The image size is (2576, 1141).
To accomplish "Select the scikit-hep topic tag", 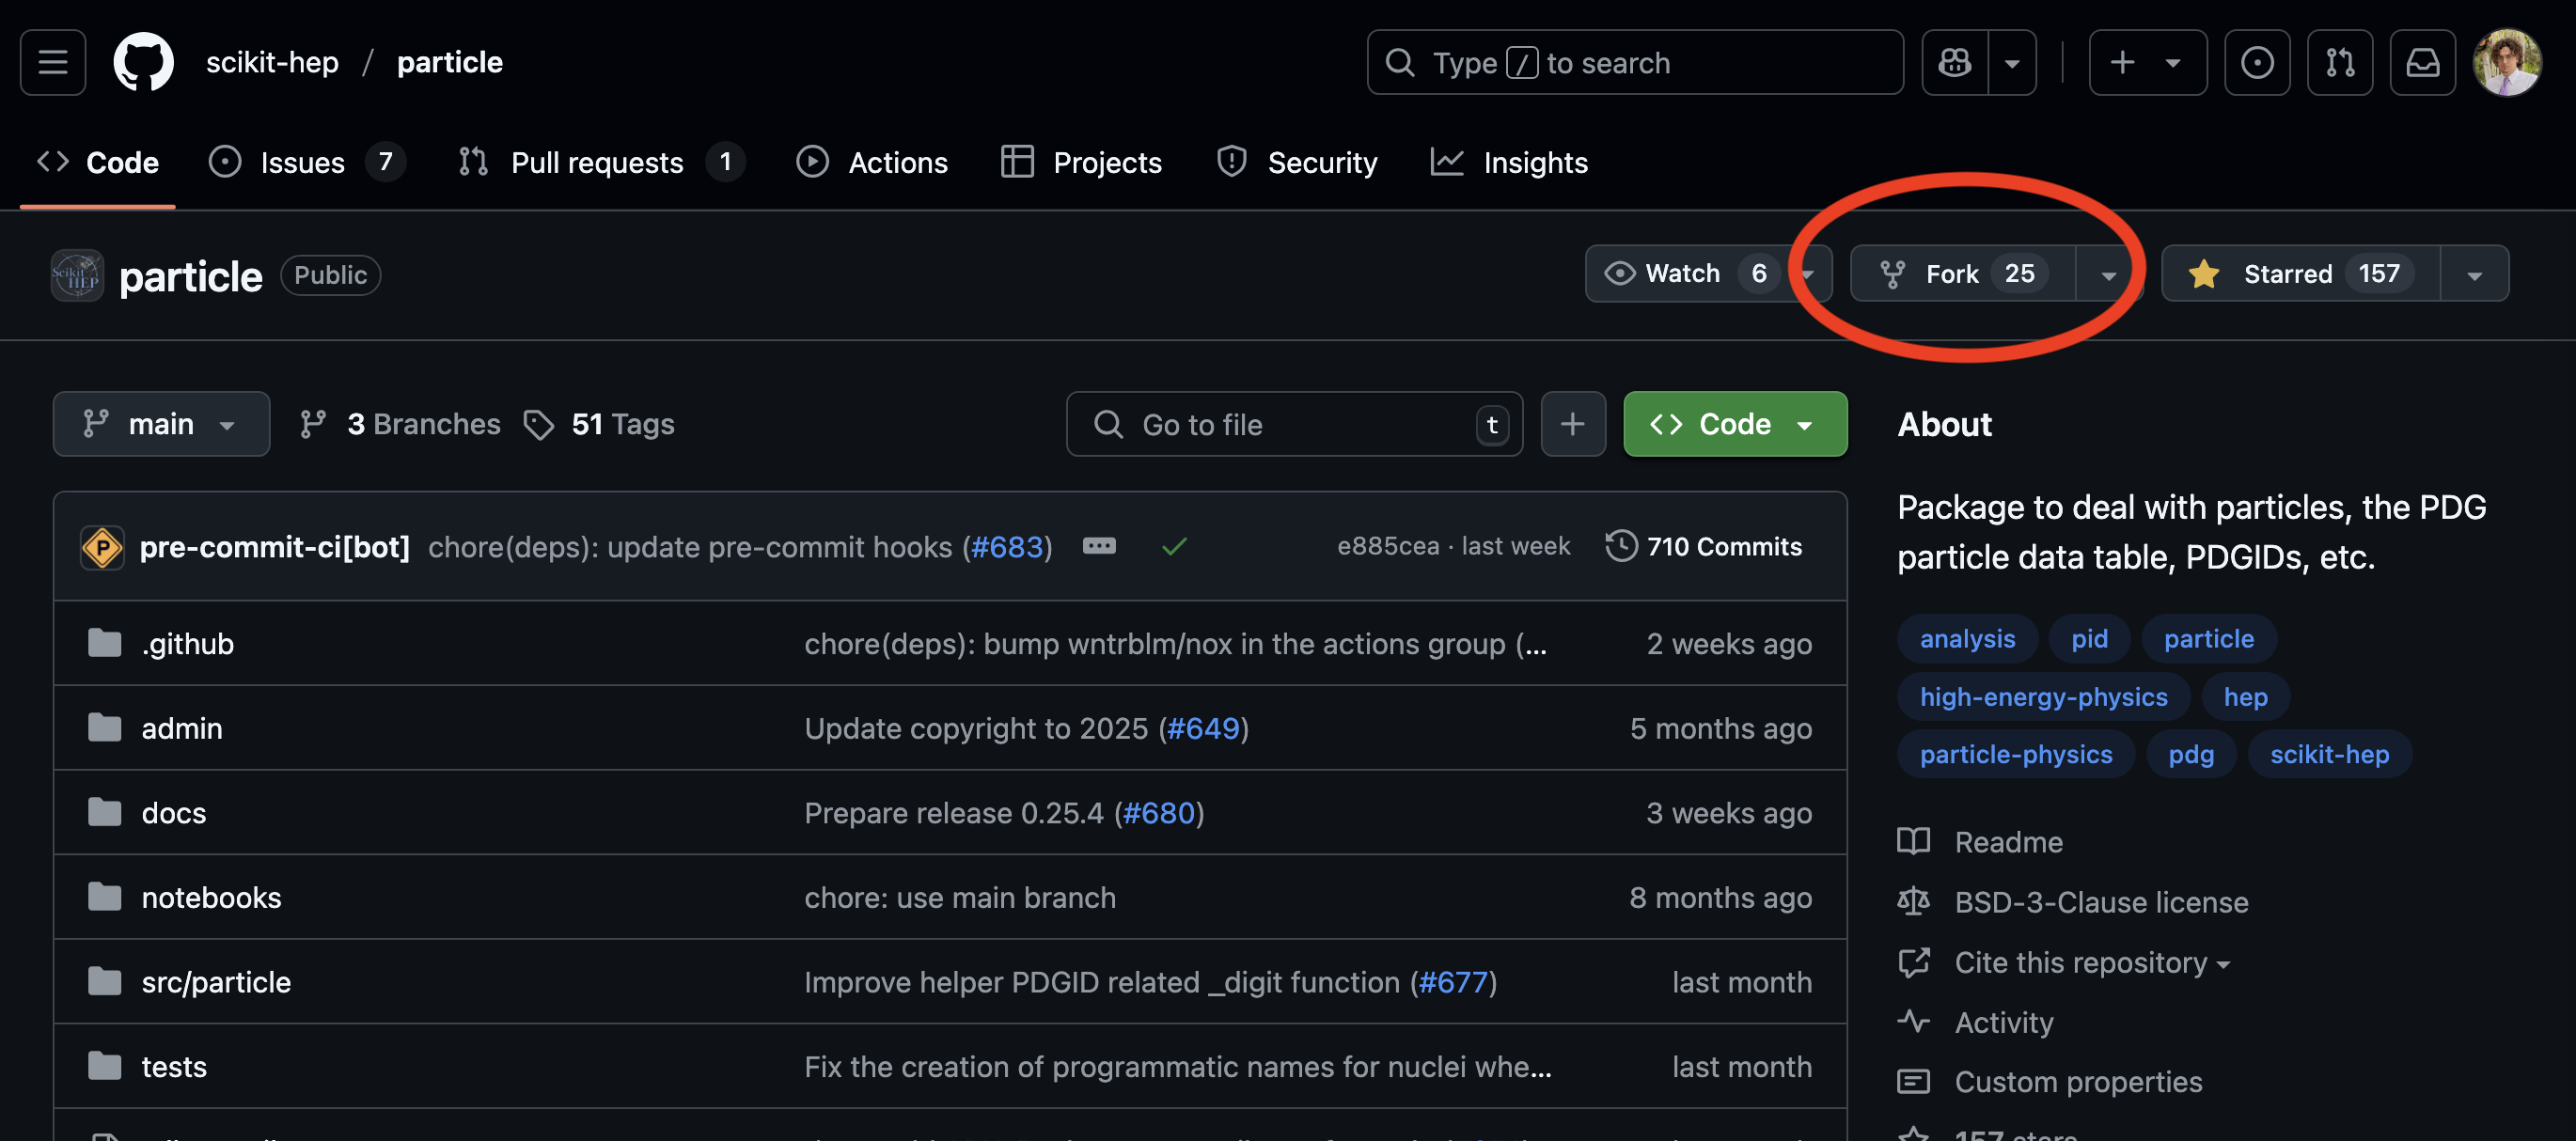I will coord(2329,754).
